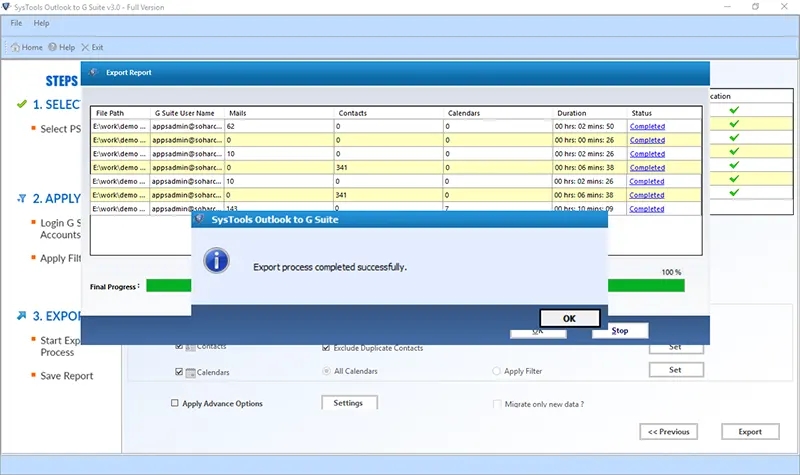Screen dimensions: 800x475
Task: Open Completed link for 00 mins: 26 row
Action: 647,140
